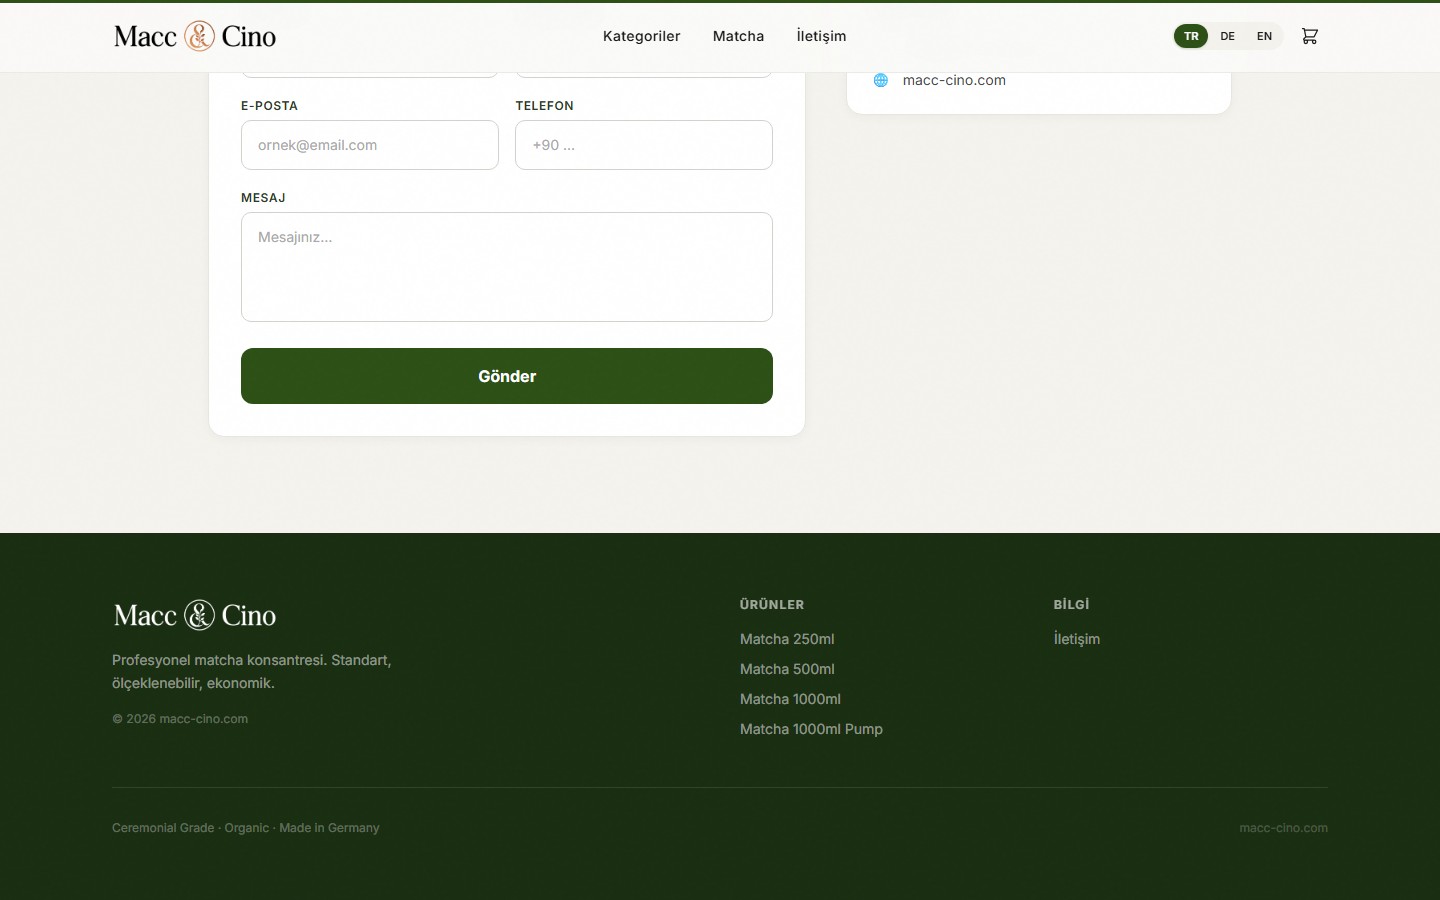1440x900 pixels.
Task: Open the Matcha 500ml footer link
Action: pyautogui.click(x=787, y=669)
